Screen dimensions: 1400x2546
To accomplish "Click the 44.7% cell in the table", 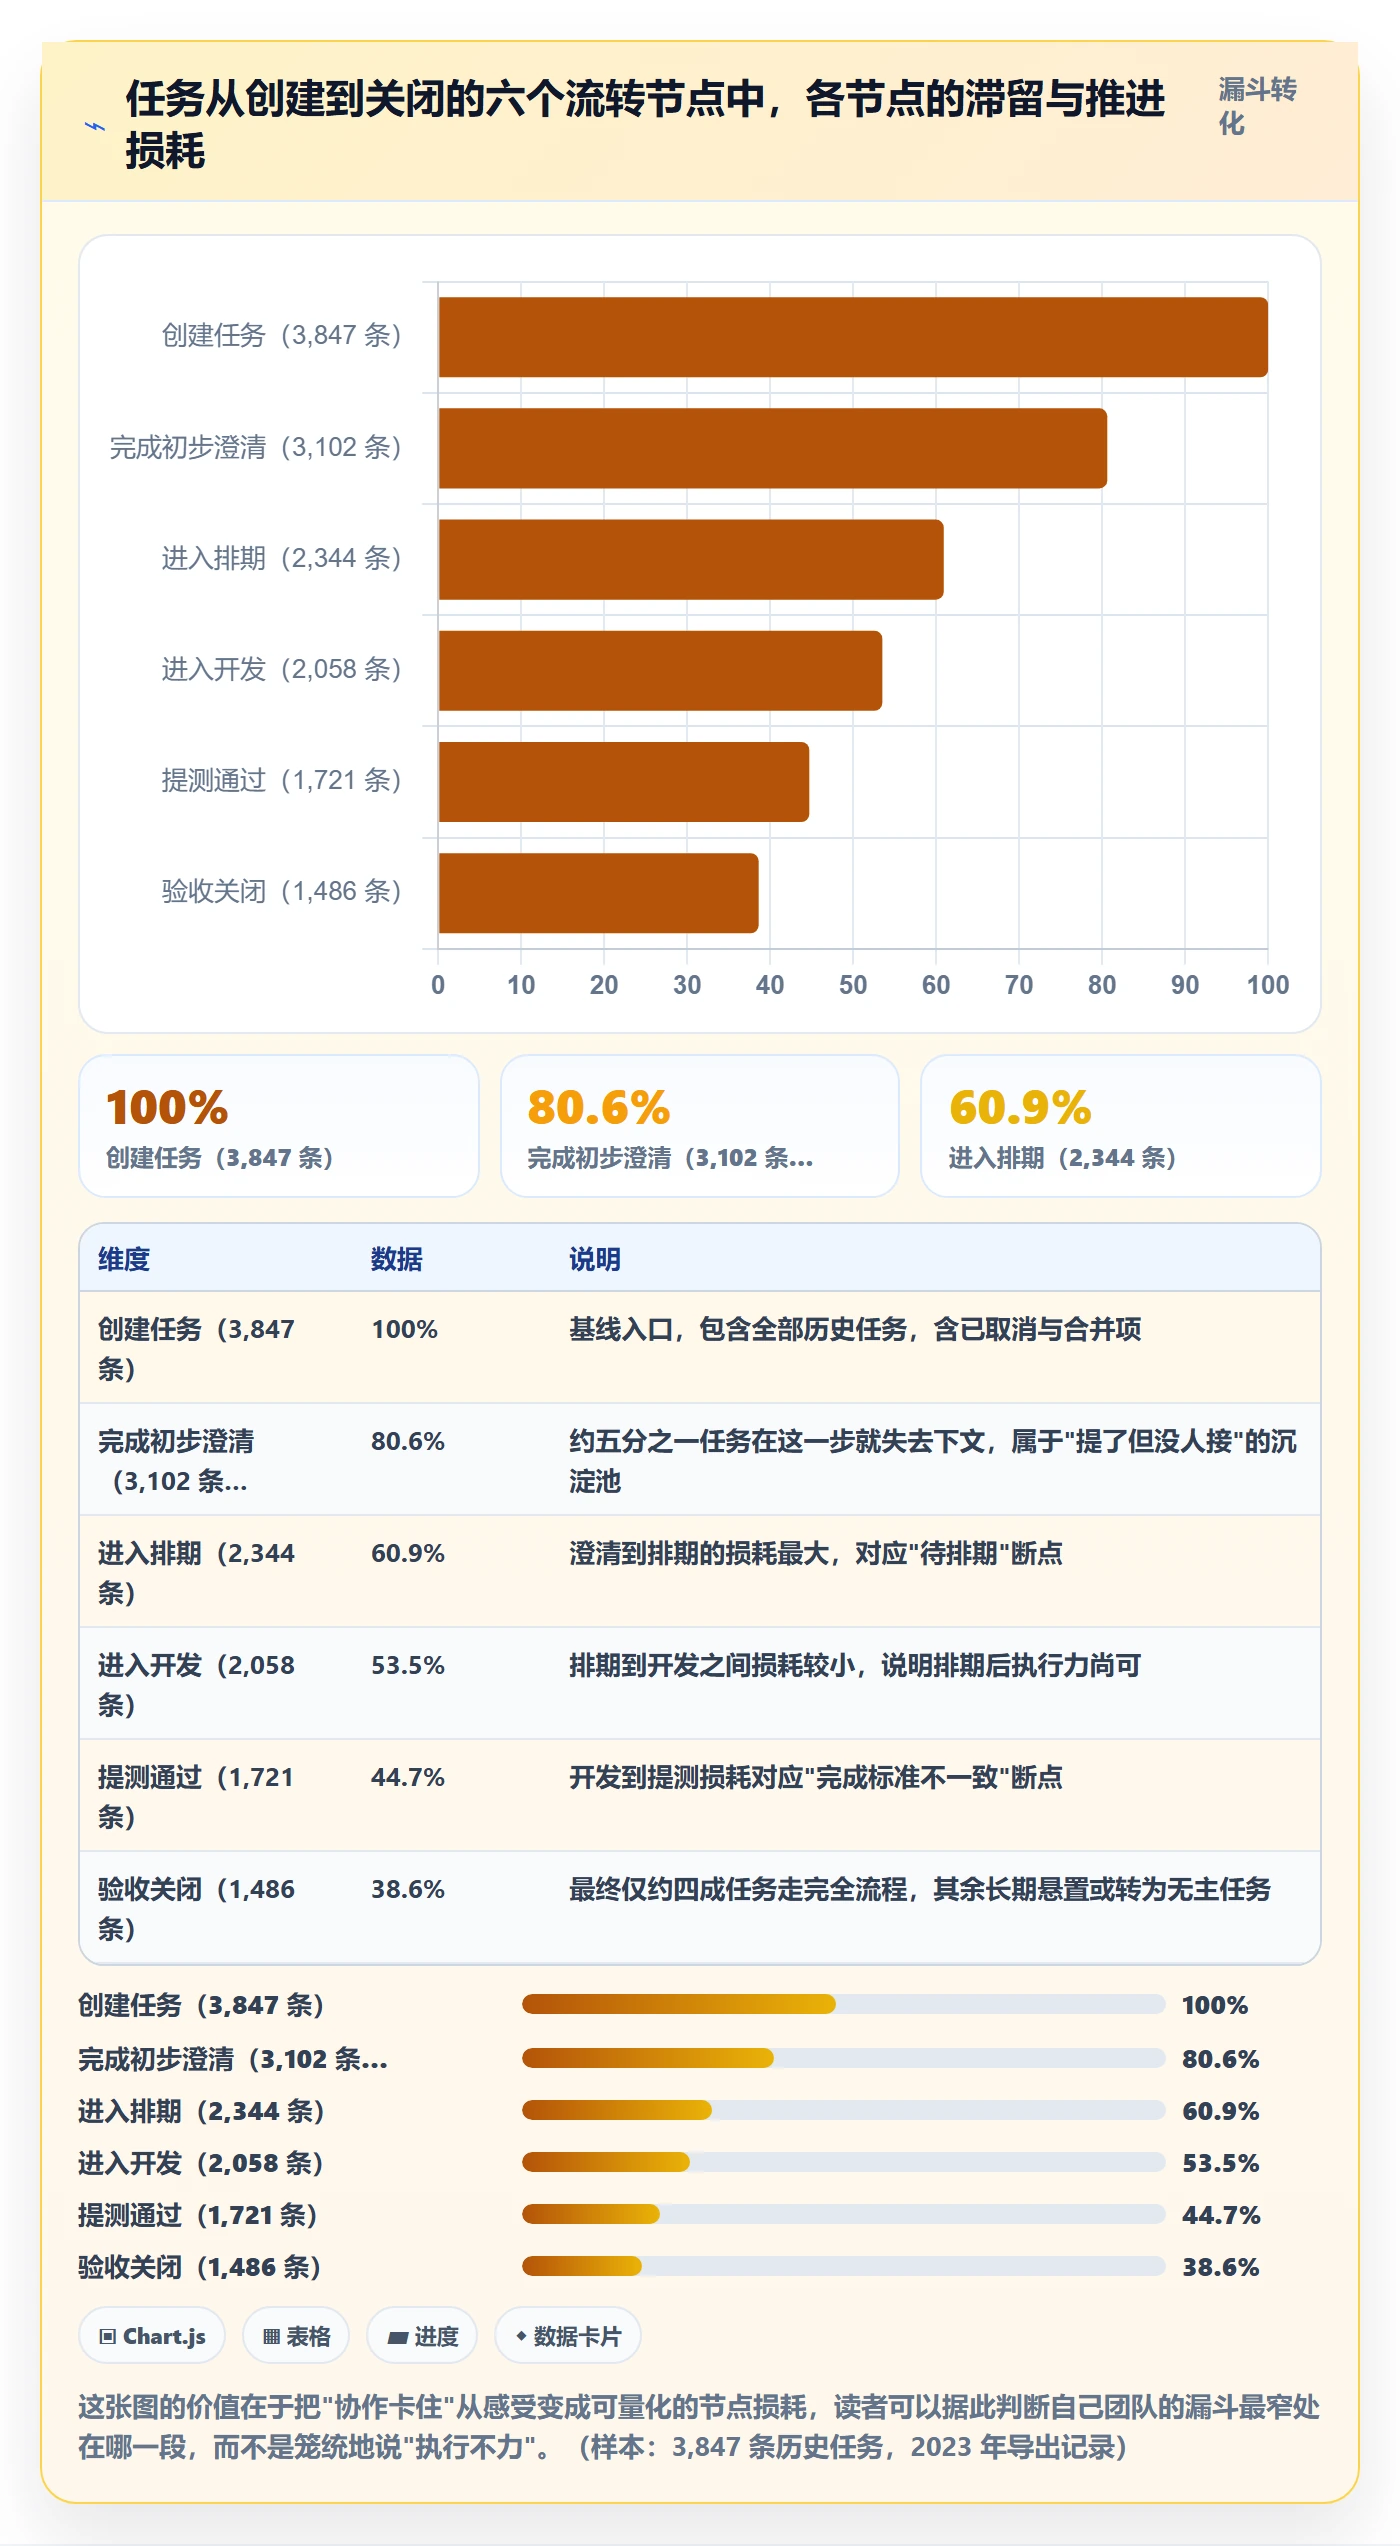I will click(x=408, y=1777).
